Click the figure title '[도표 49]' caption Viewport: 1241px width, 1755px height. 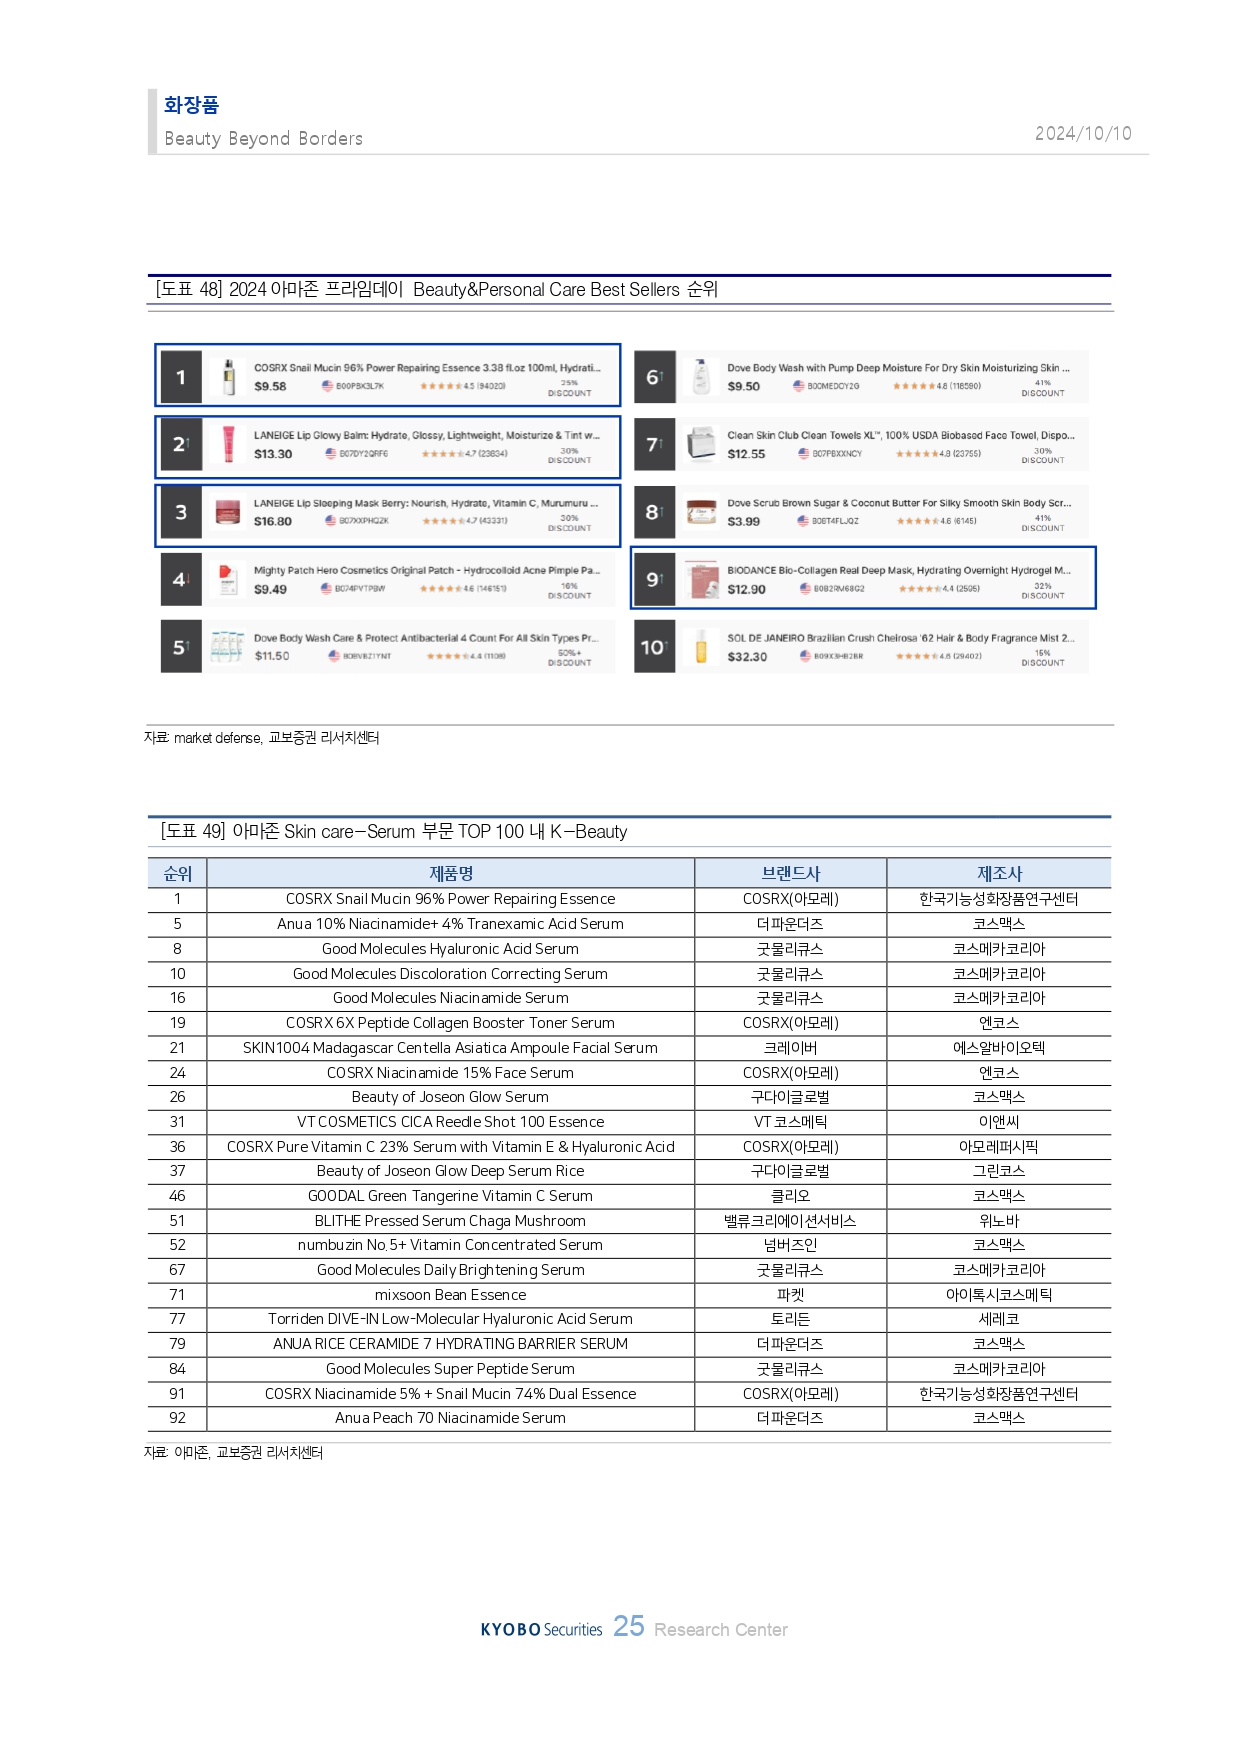click(x=394, y=832)
